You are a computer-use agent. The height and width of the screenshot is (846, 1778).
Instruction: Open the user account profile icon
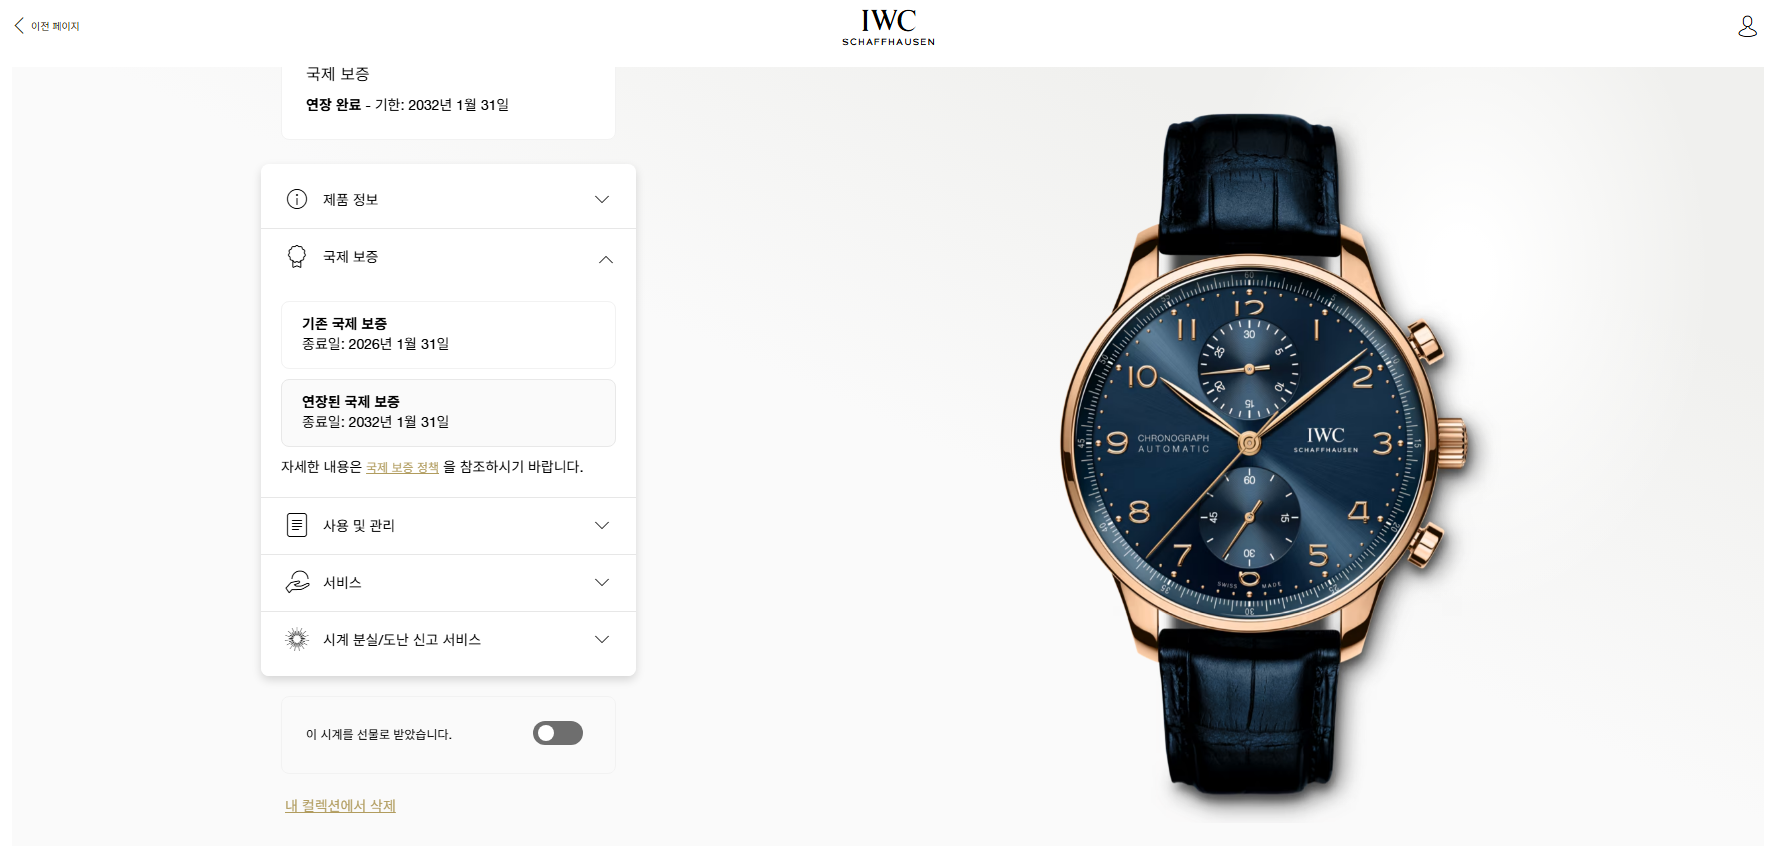(1747, 26)
